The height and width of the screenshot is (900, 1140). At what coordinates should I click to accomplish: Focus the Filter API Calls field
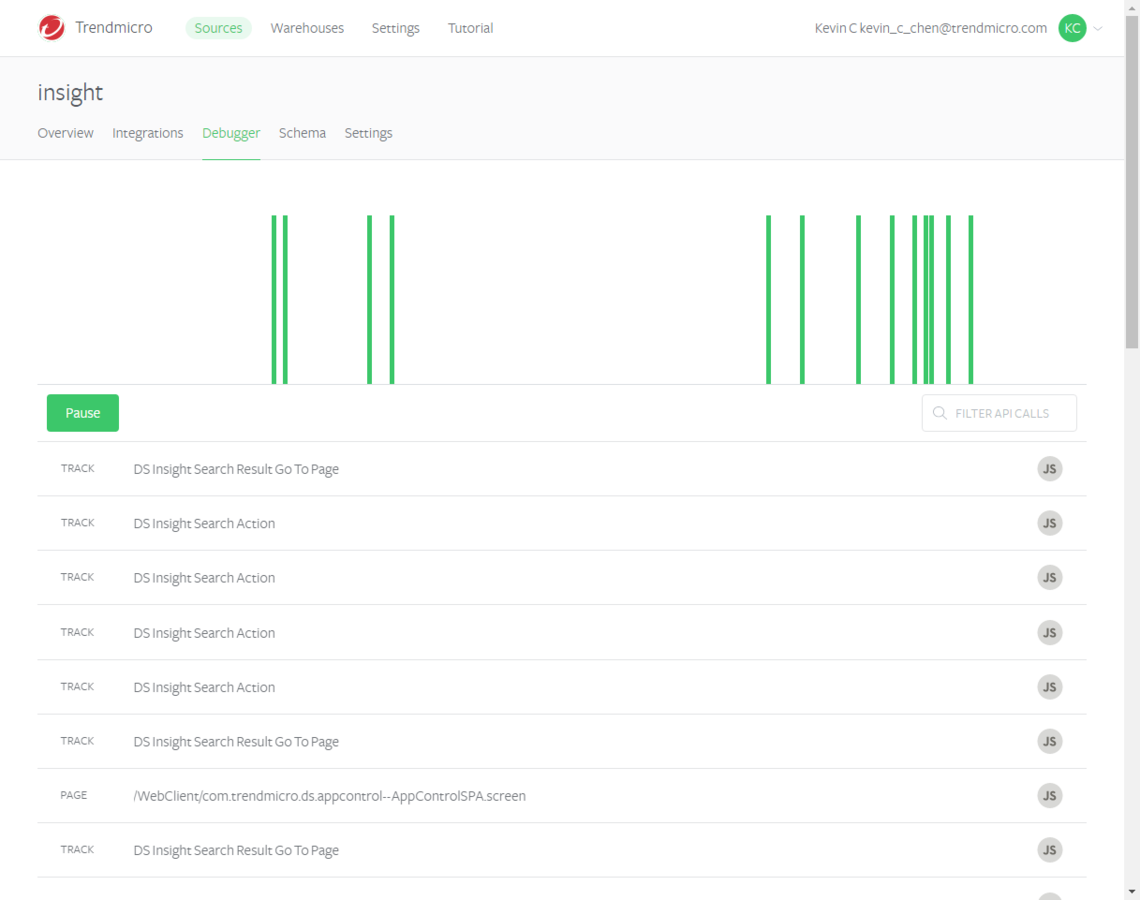[x=999, y=413]
